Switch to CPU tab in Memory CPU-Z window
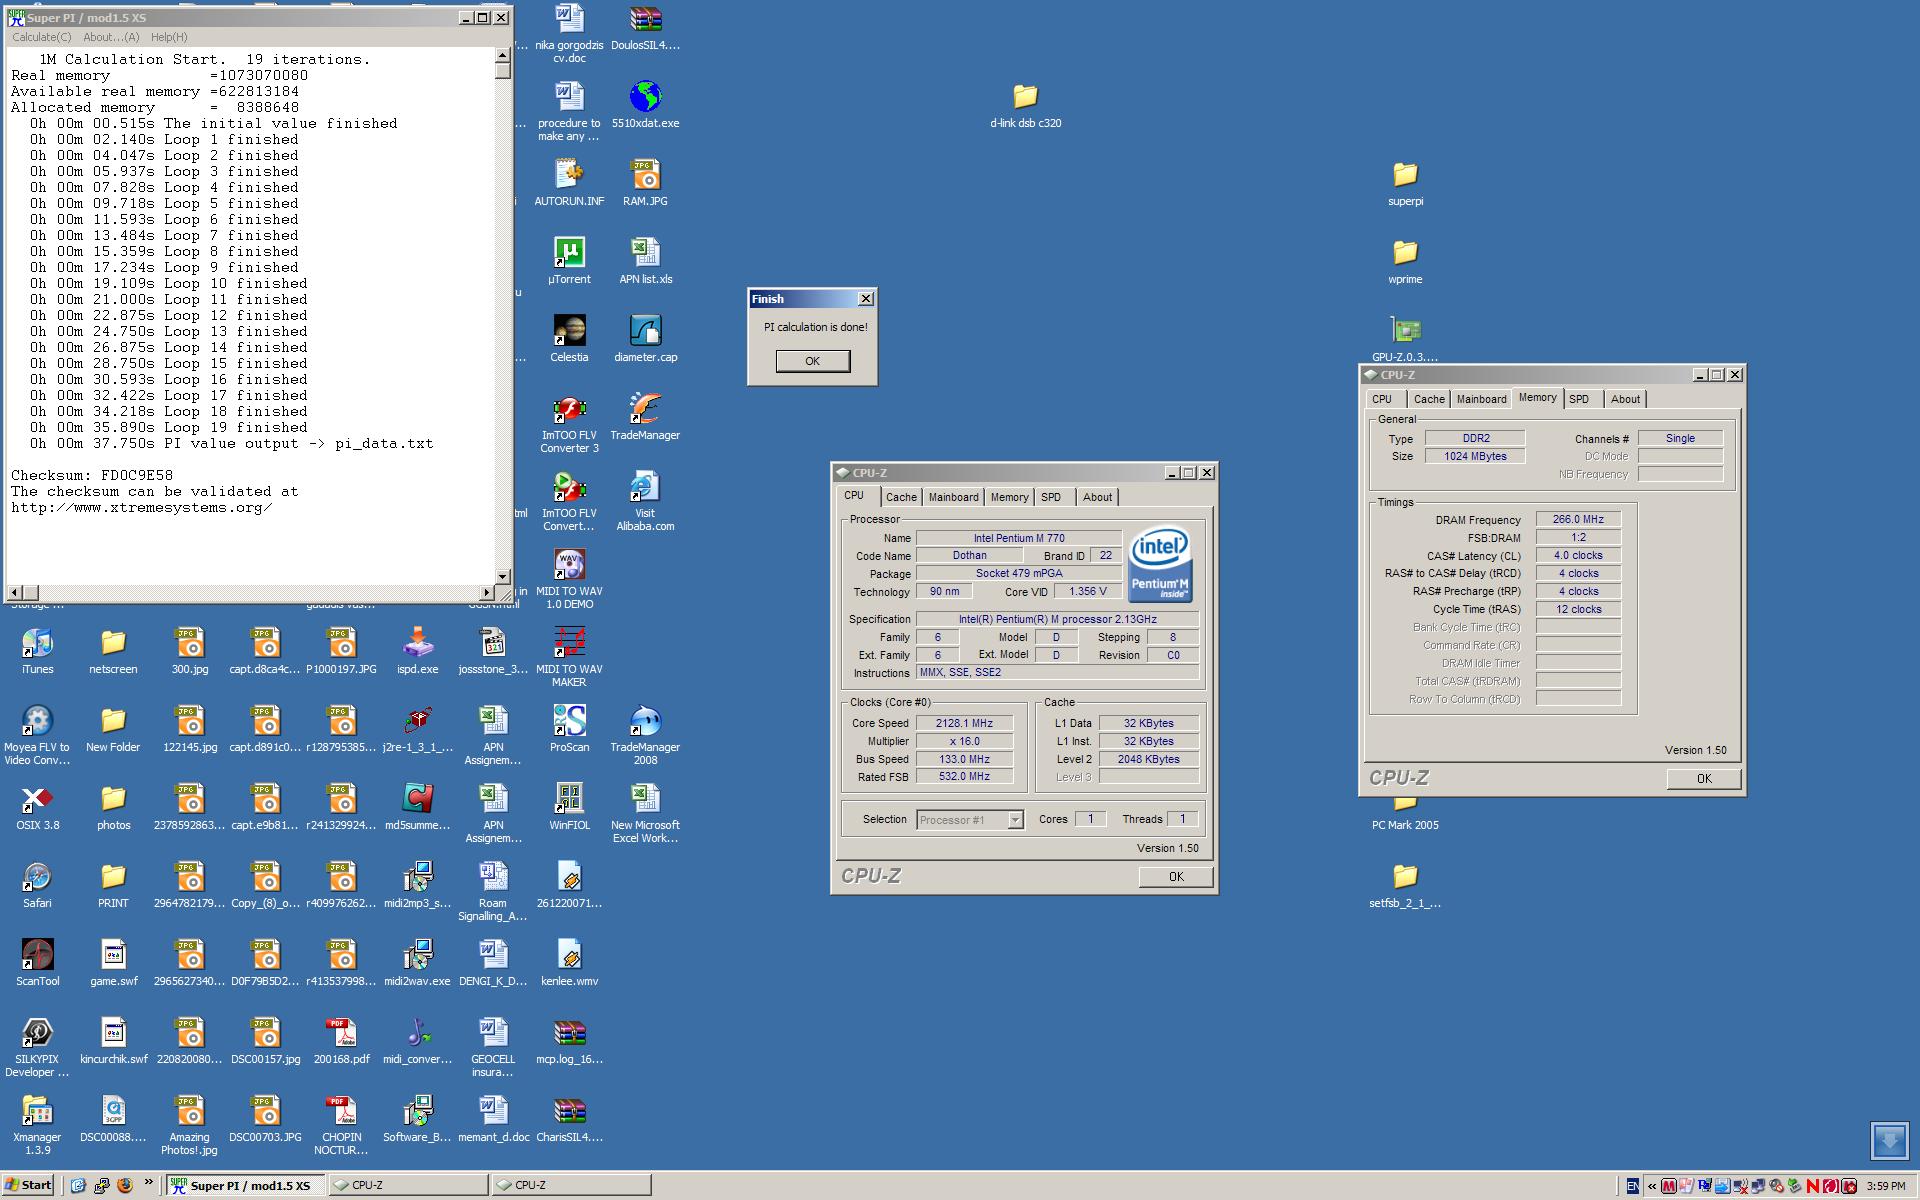The height and width of the screenshot is (1200, 1920). click(x=1382, y=399)
